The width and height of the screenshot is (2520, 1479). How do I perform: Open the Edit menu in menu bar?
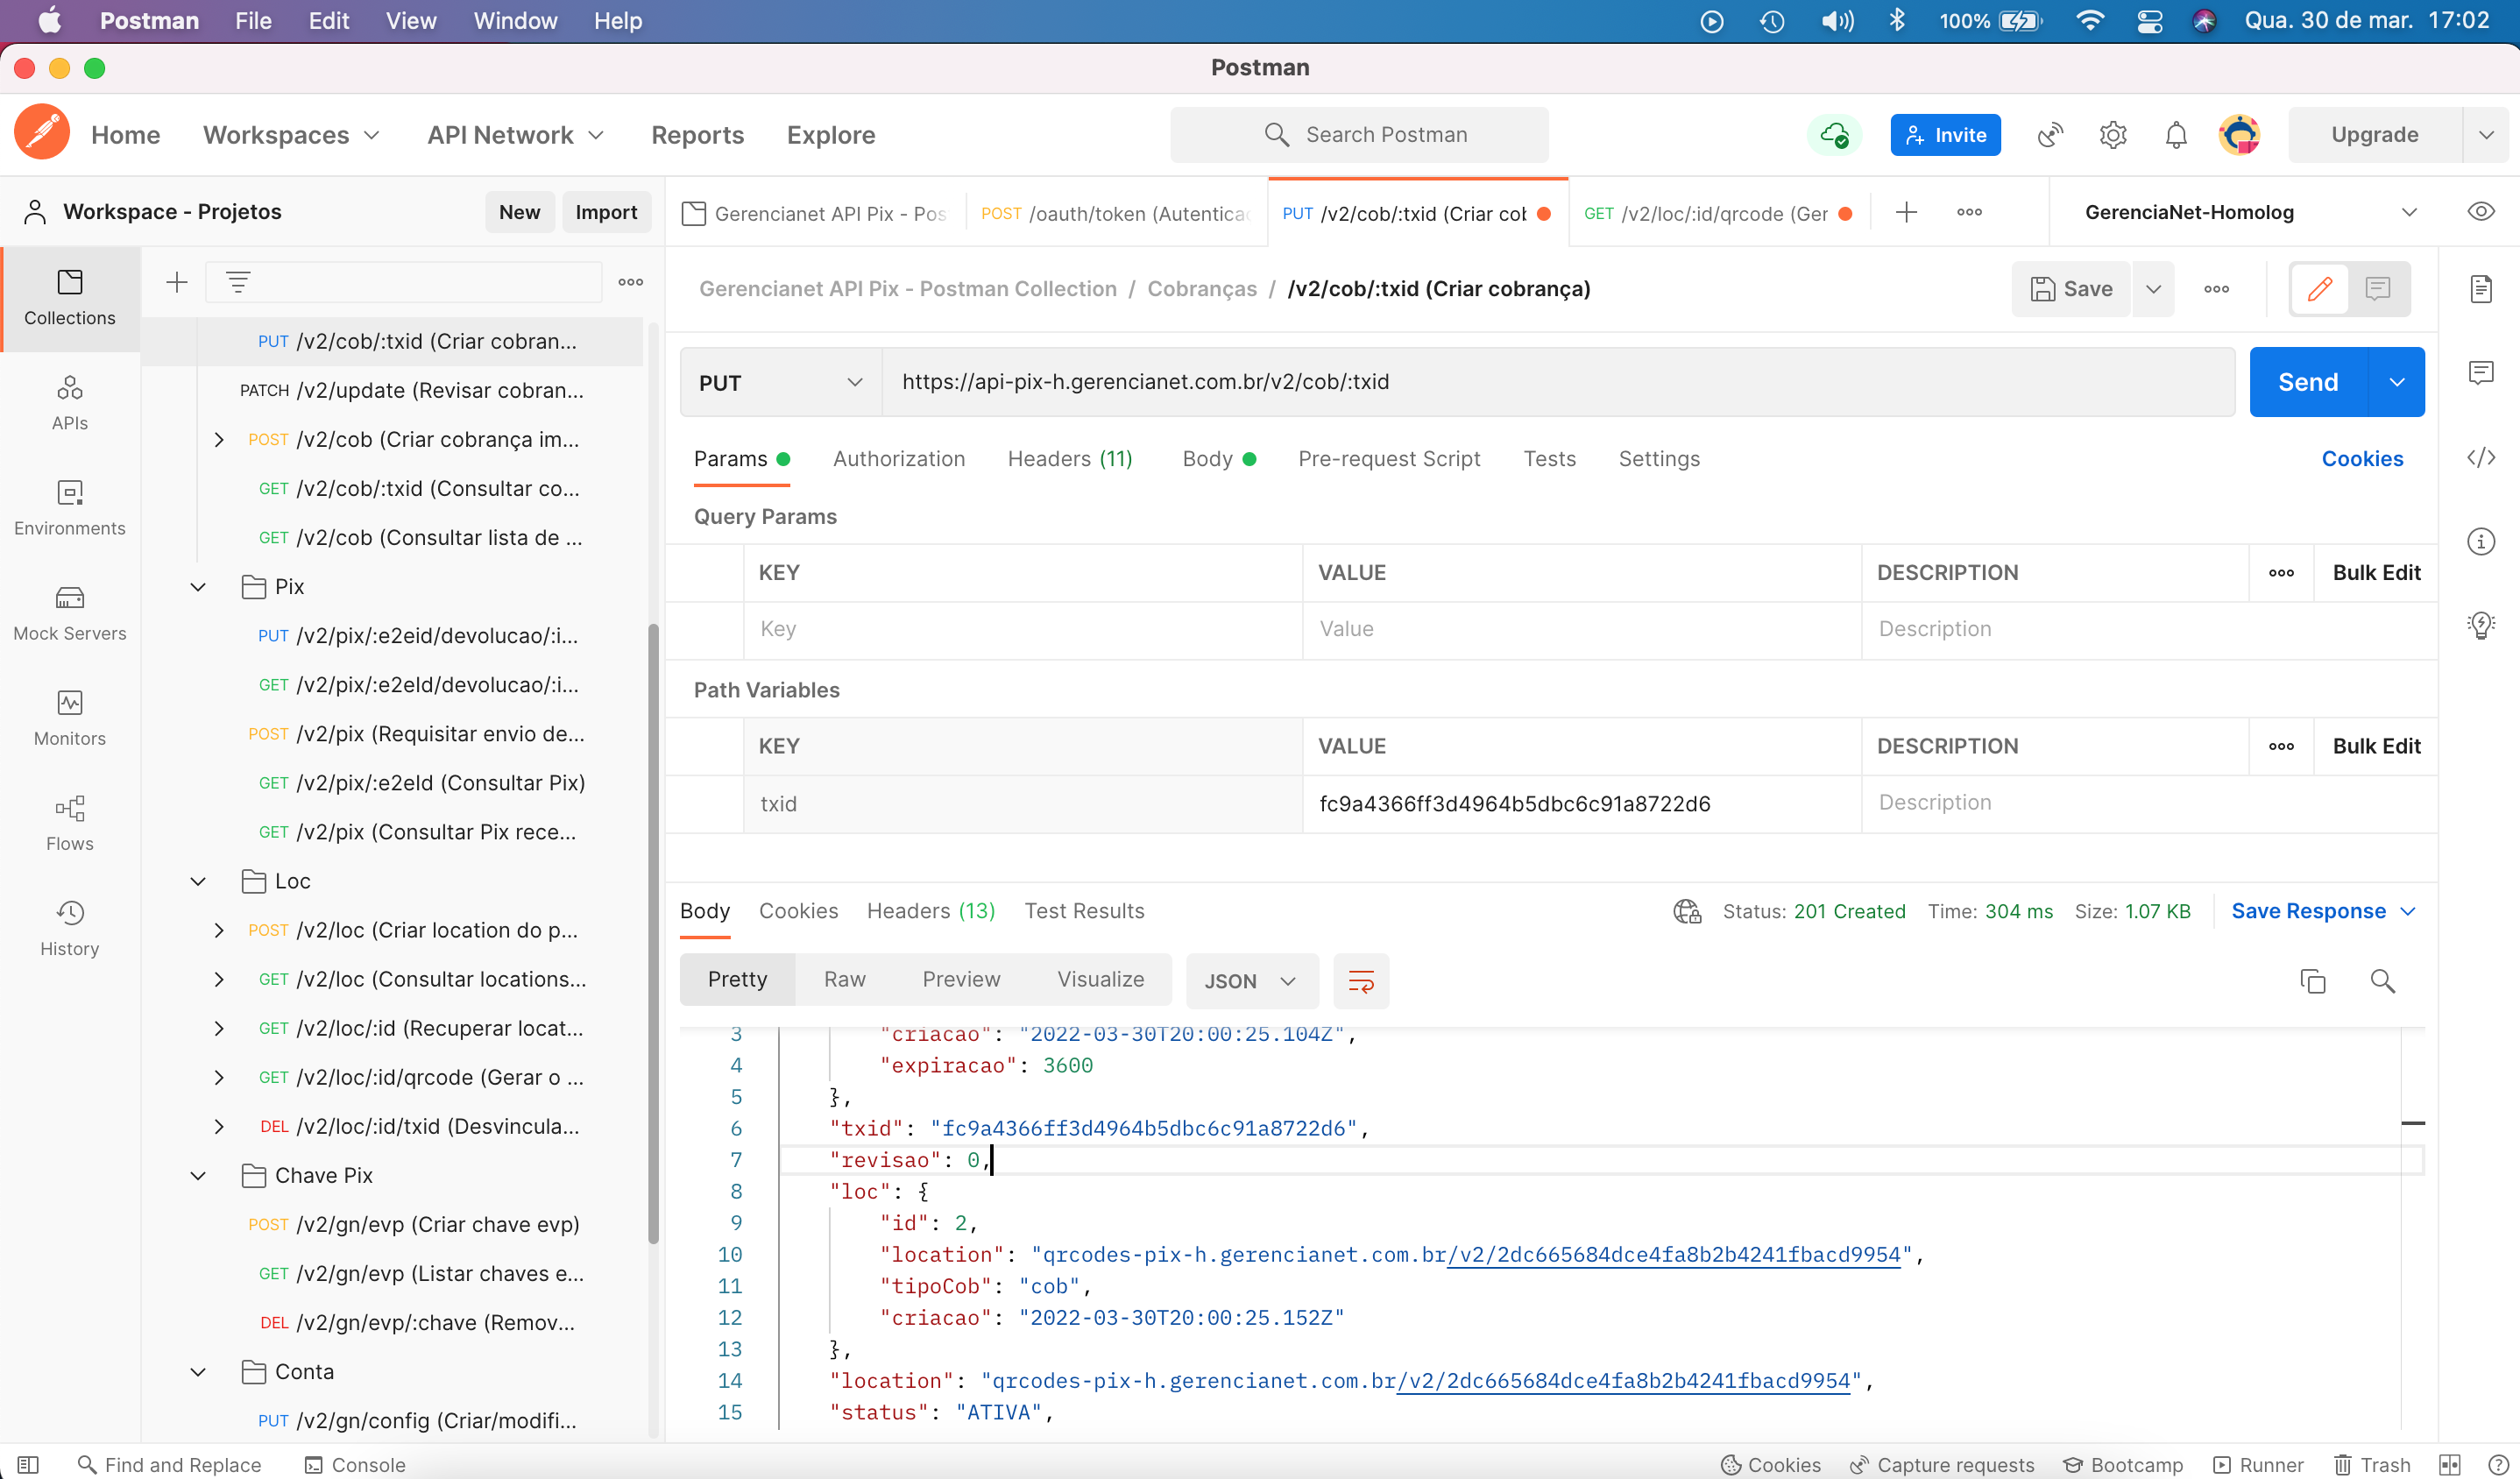[328, 21]
